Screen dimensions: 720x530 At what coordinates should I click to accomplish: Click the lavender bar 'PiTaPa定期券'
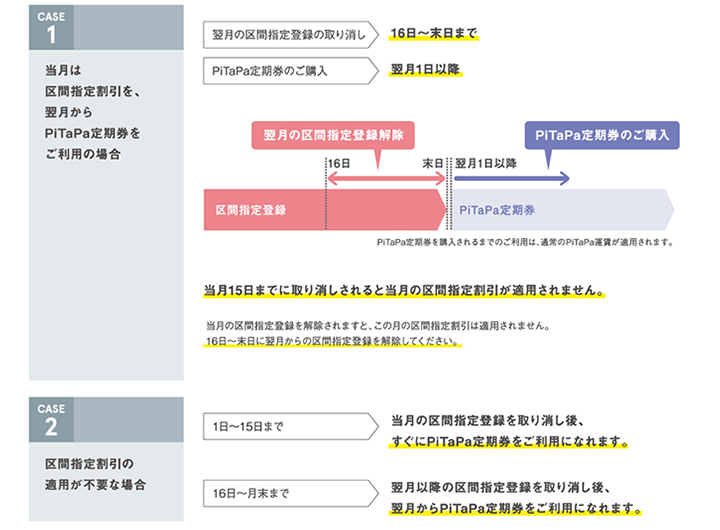563,210
